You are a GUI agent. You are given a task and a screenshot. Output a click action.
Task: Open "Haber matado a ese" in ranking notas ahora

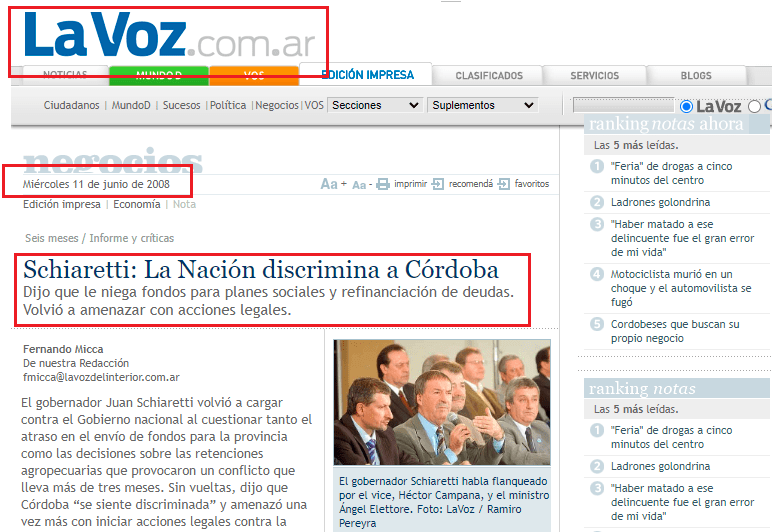coord(682,238)
